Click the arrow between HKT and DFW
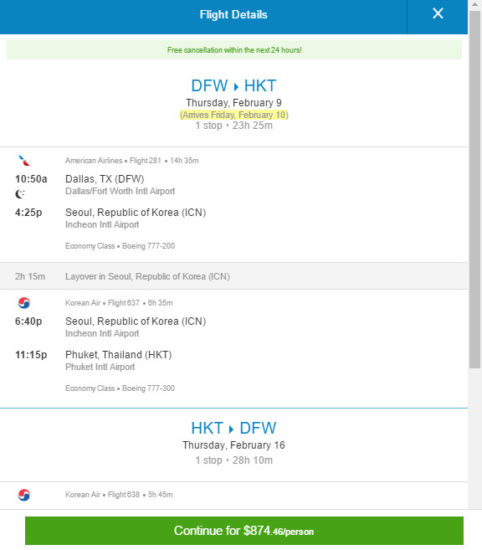Viewport: 482px width, 550px height. point(231,429)
